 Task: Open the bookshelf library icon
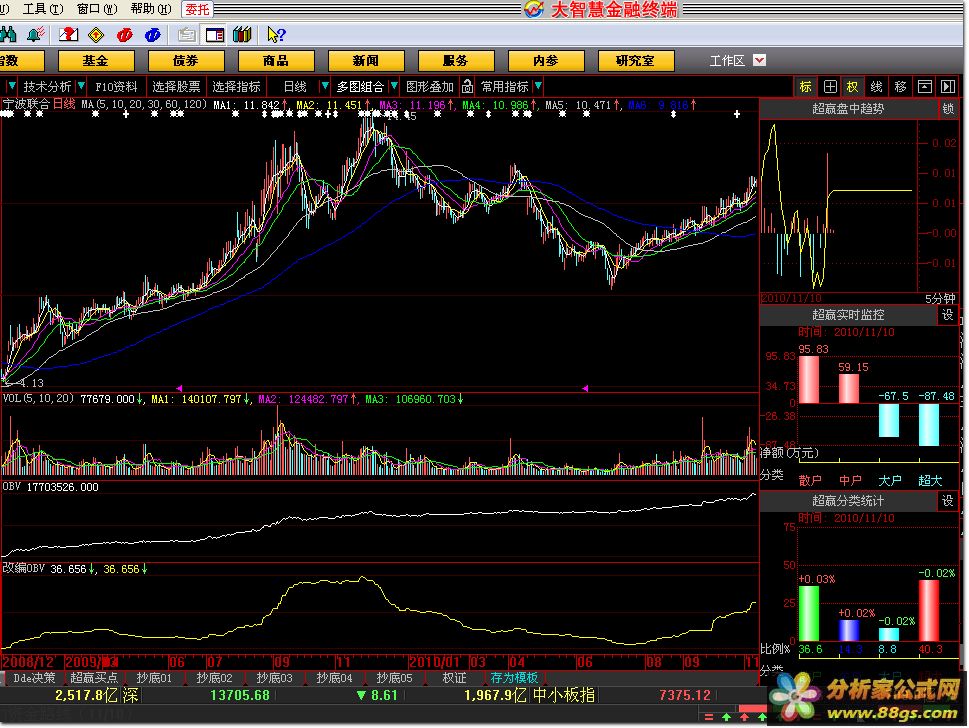coord(242,35)
